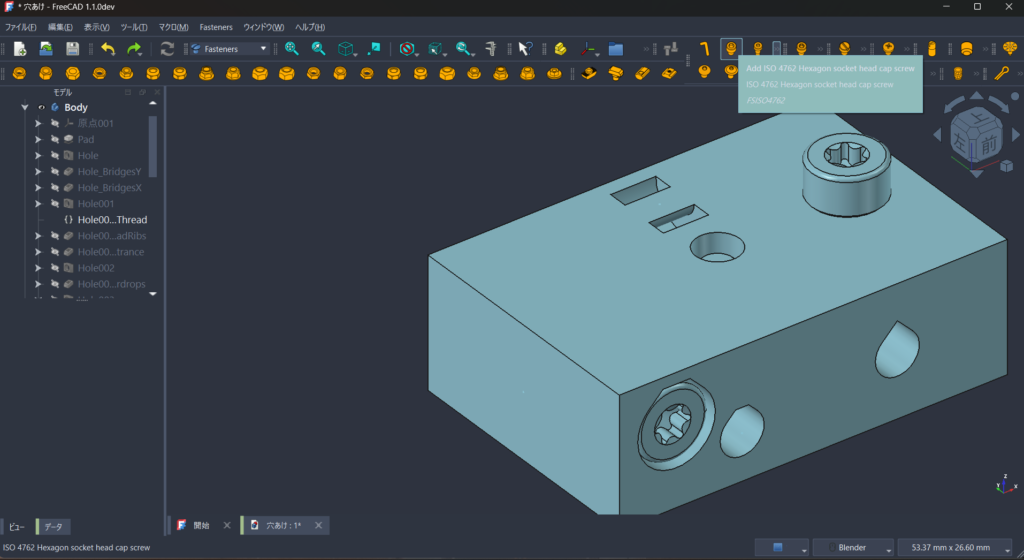Open the Fasteners workbench dropdown
The image size is (1024, 560).
point(230,49)
